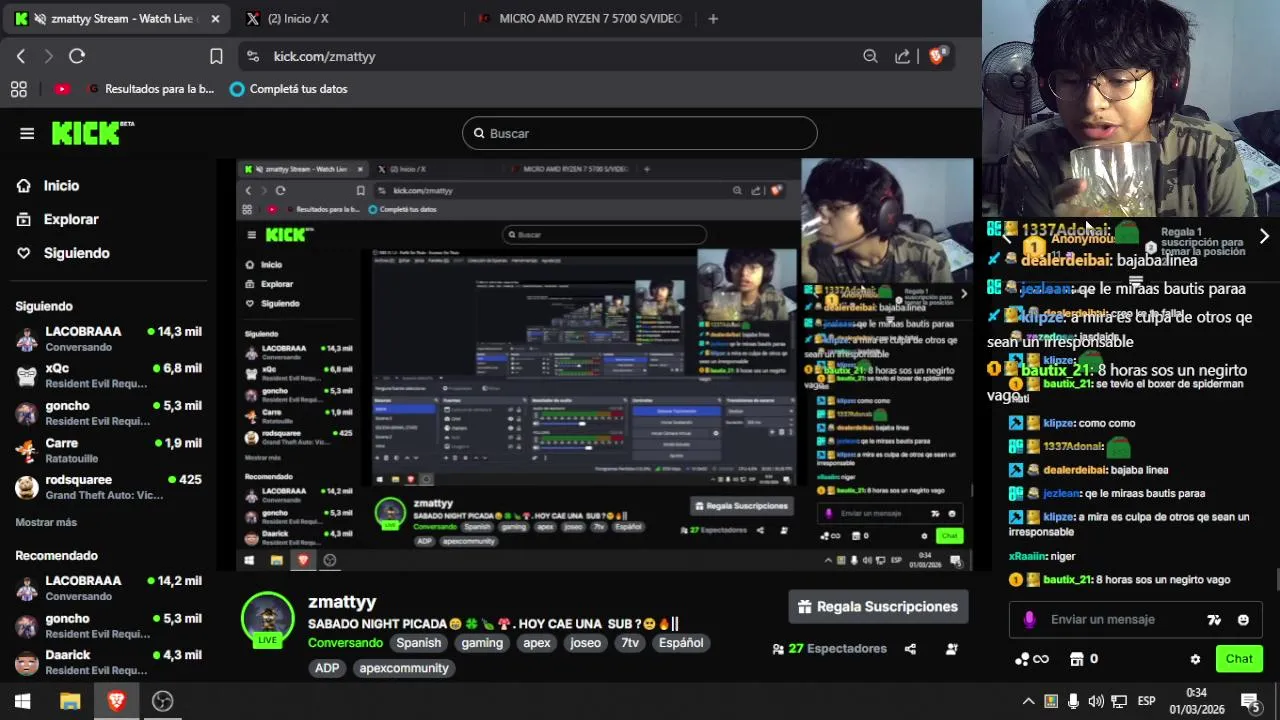Open the Conversando category link

click(345, 643)
